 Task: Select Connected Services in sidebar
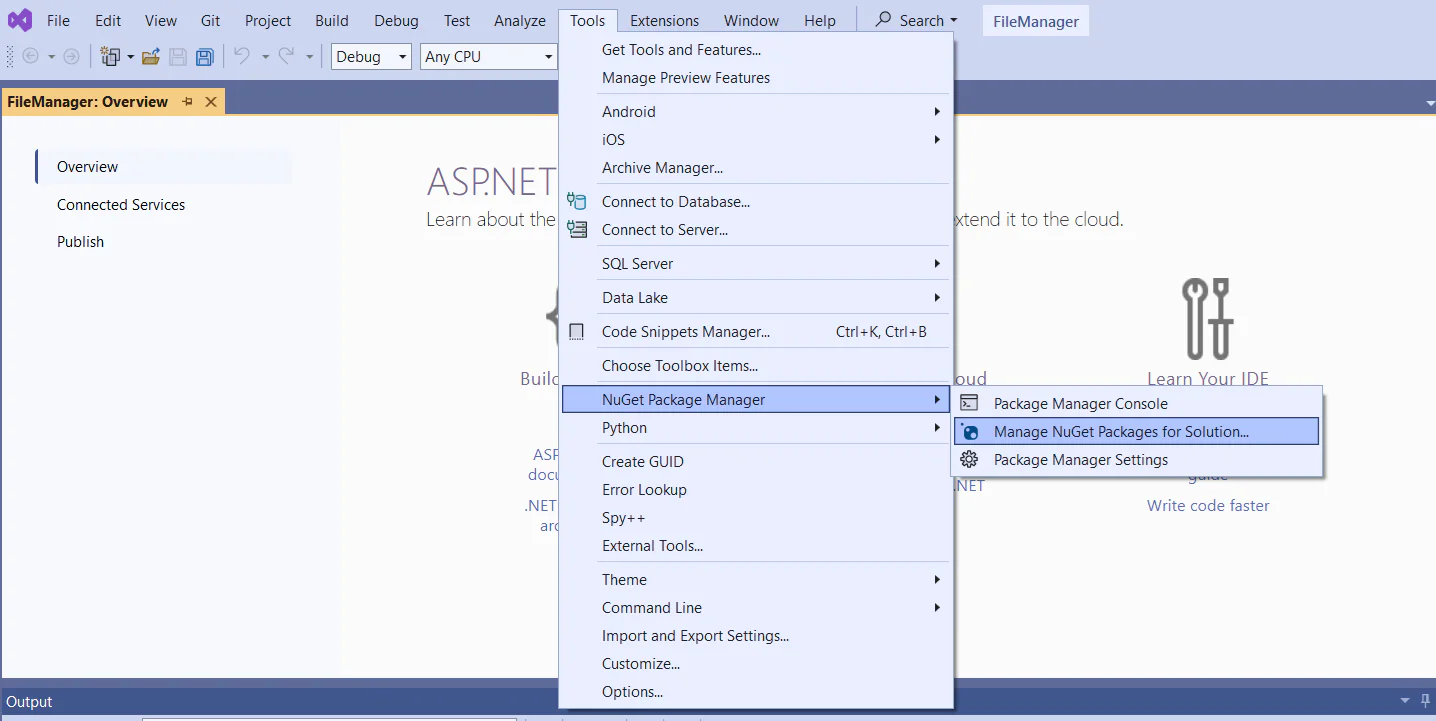(121, 205)
